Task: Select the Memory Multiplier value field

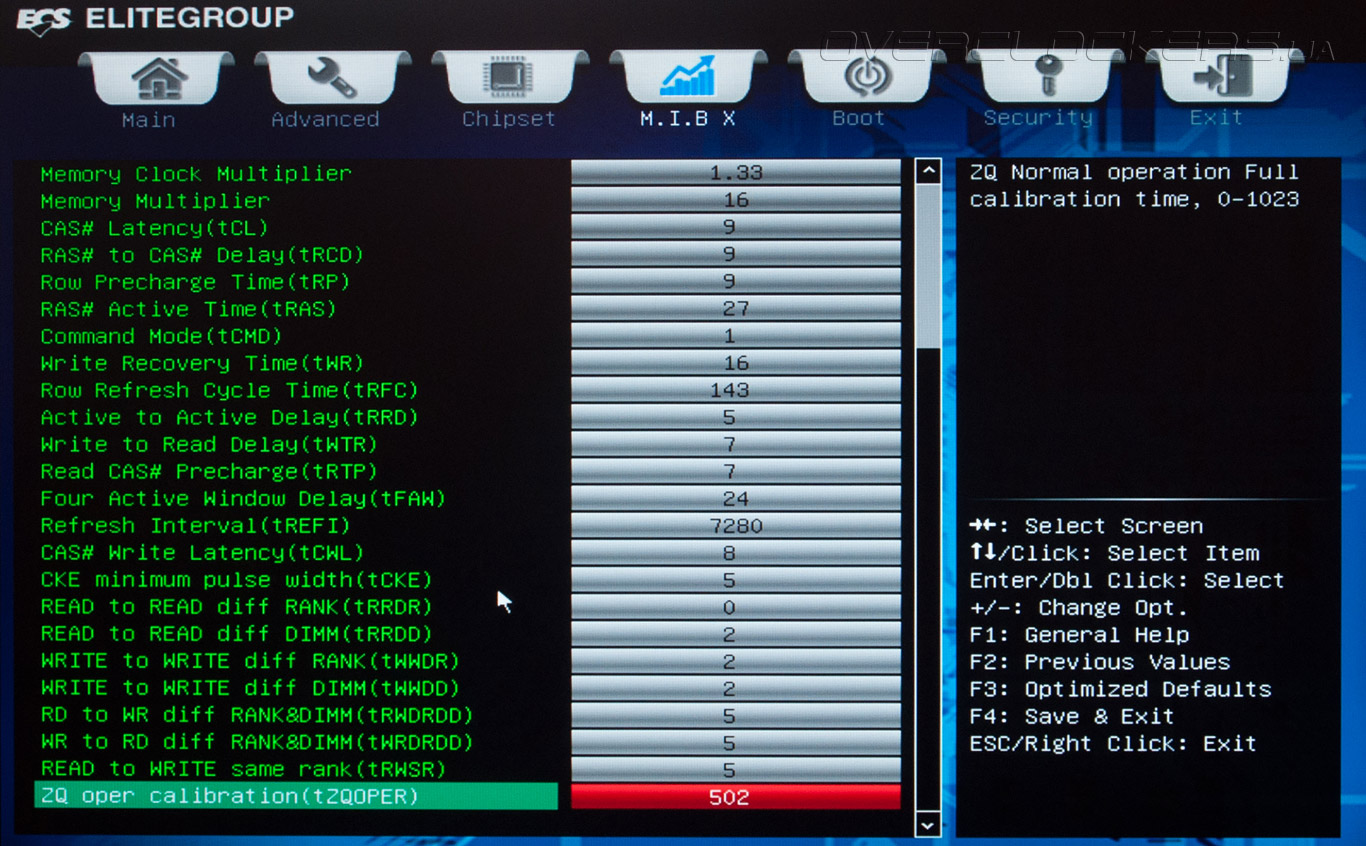Action: point(736,200)
